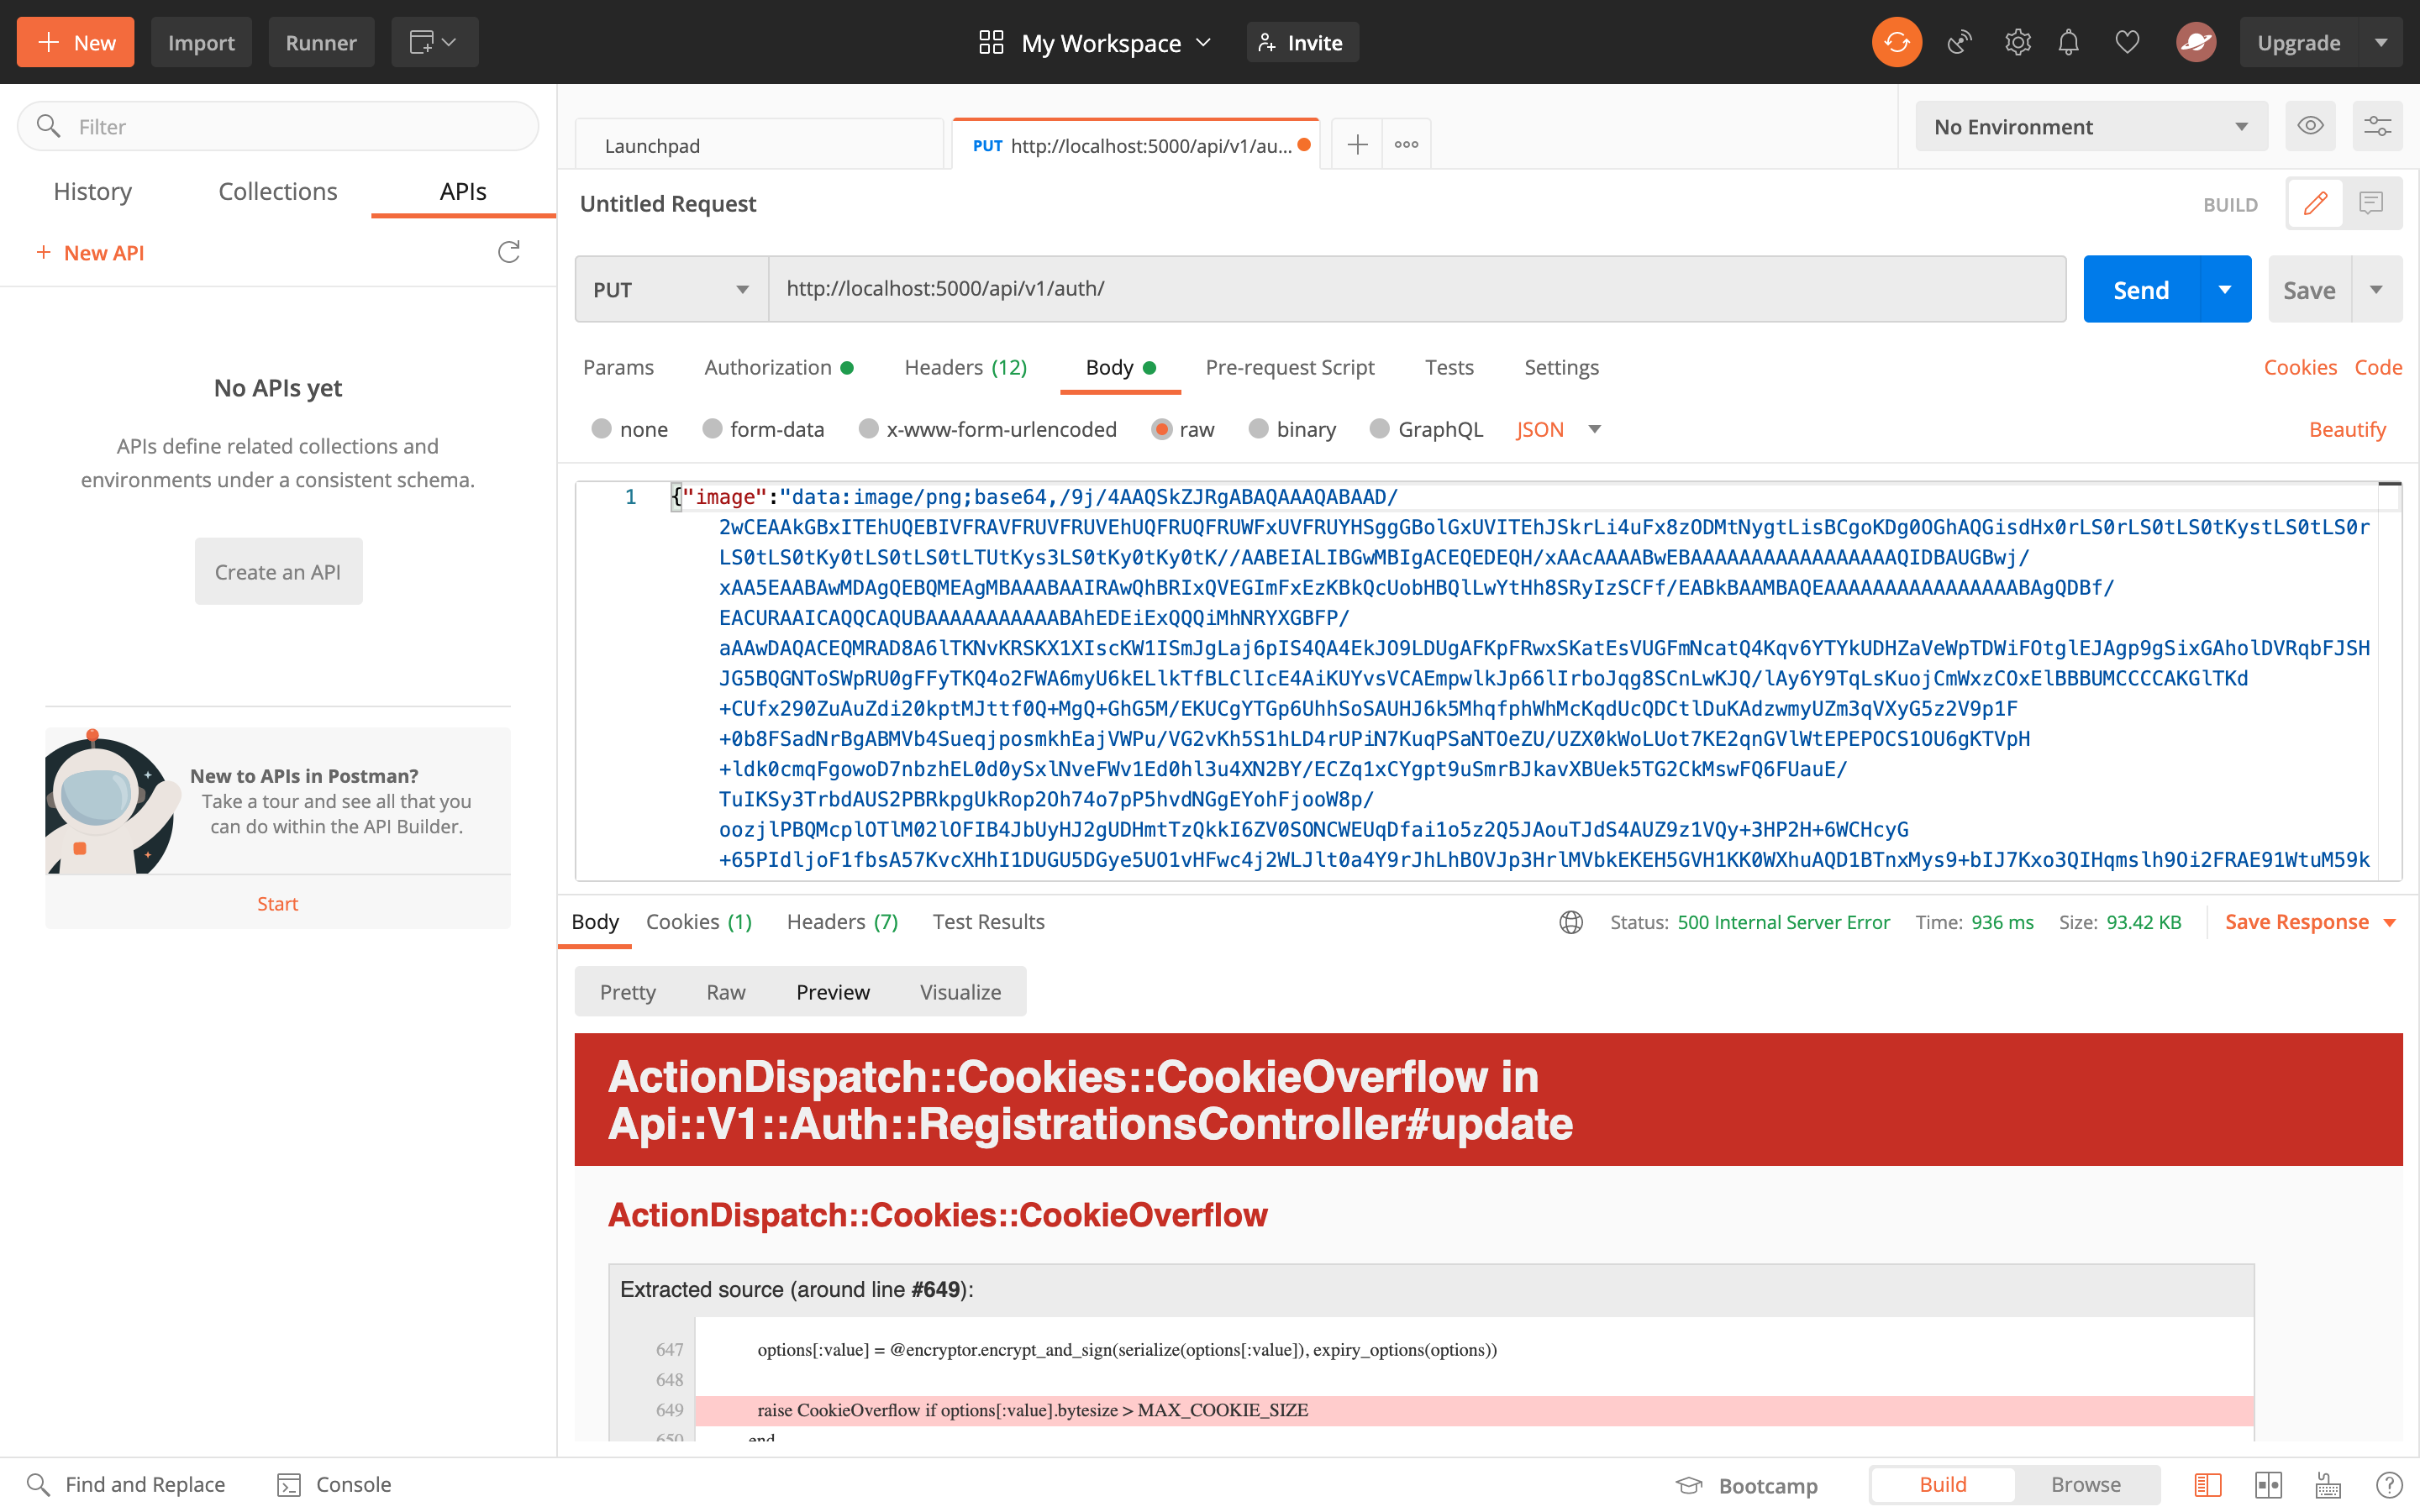Image resolution: width=2420 pixels, height=1512 pixels.
Task: Select the raw body radio button
Action: pos(1161,428)
